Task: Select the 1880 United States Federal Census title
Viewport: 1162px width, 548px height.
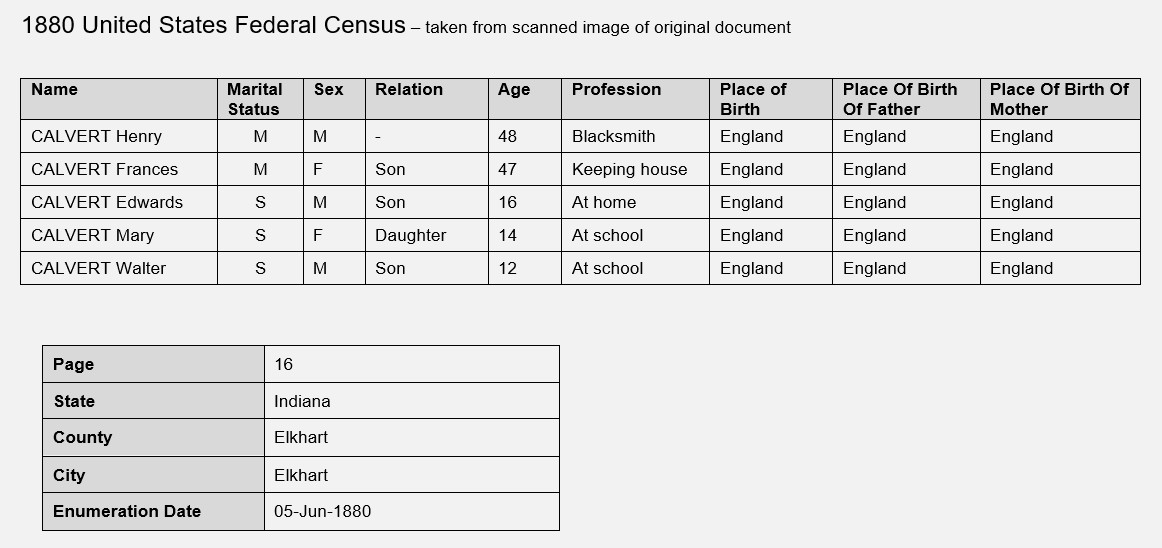Action: point(213,25)
